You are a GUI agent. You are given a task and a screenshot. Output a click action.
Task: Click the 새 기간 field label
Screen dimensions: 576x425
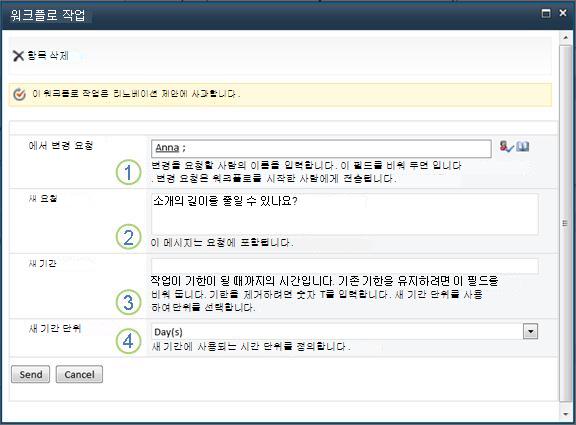(42, 263)
